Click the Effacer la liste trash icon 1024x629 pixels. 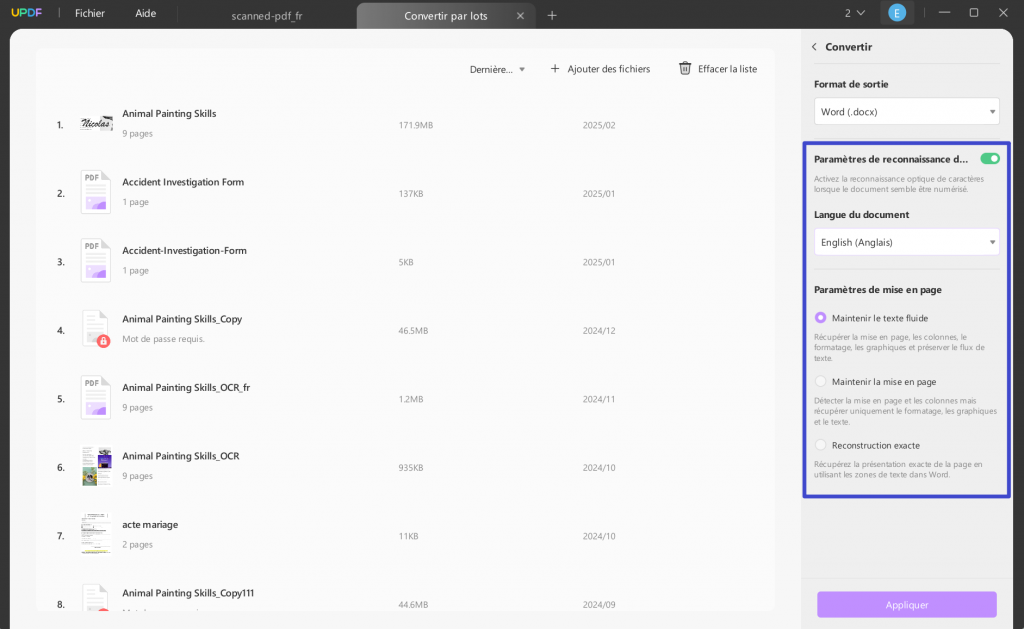tap(684, 69)
